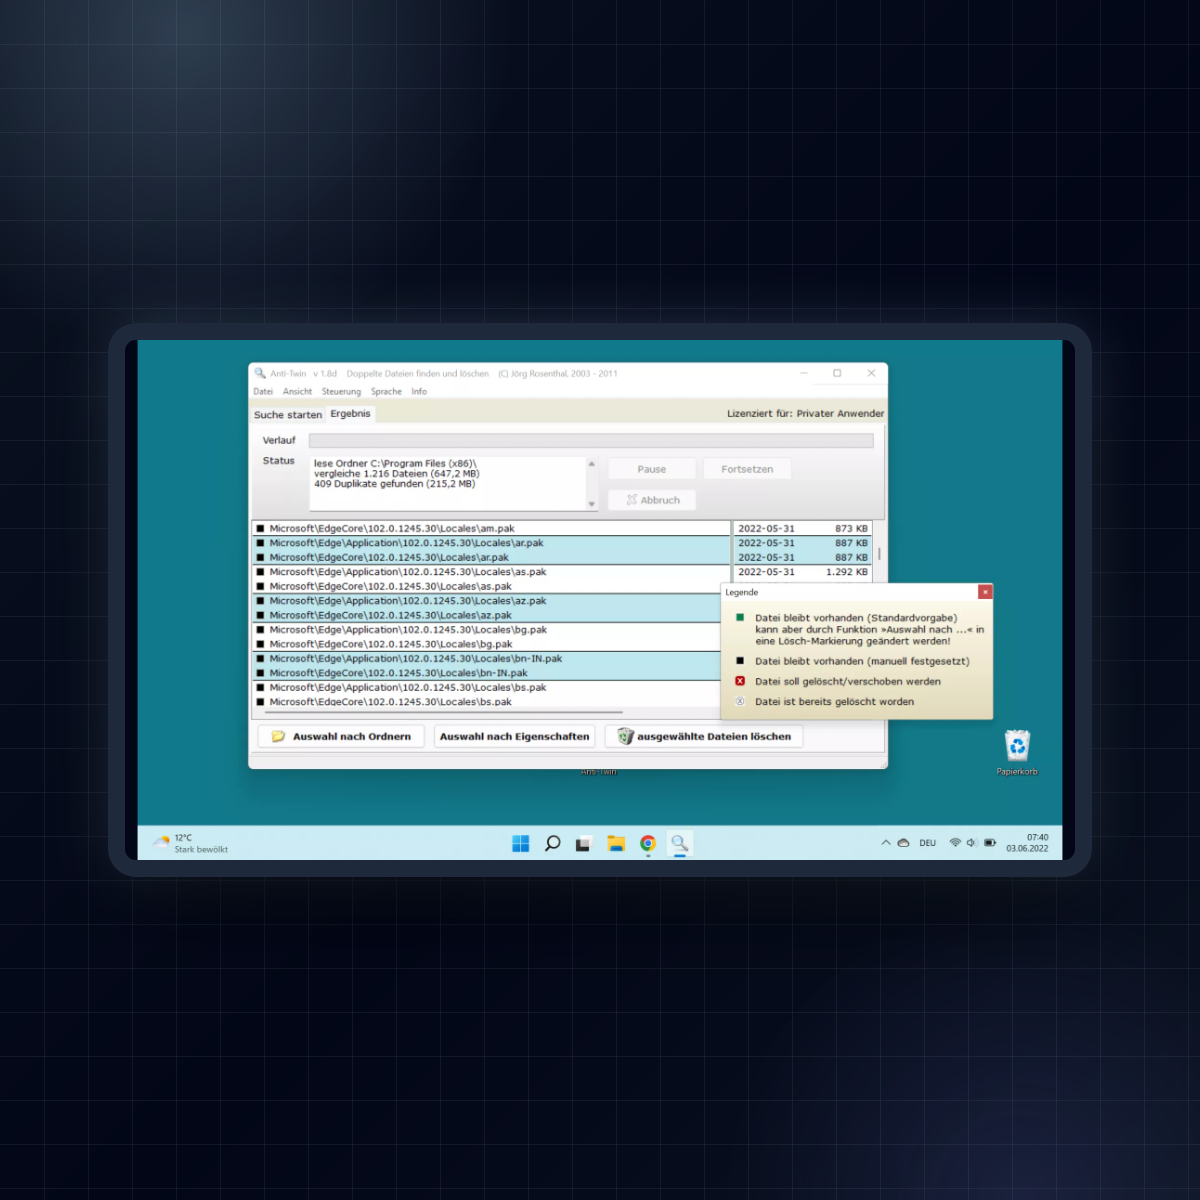The image size is (1200, 1200).
Task: Click inside the Status text box
Action: [x=447, y=484]
